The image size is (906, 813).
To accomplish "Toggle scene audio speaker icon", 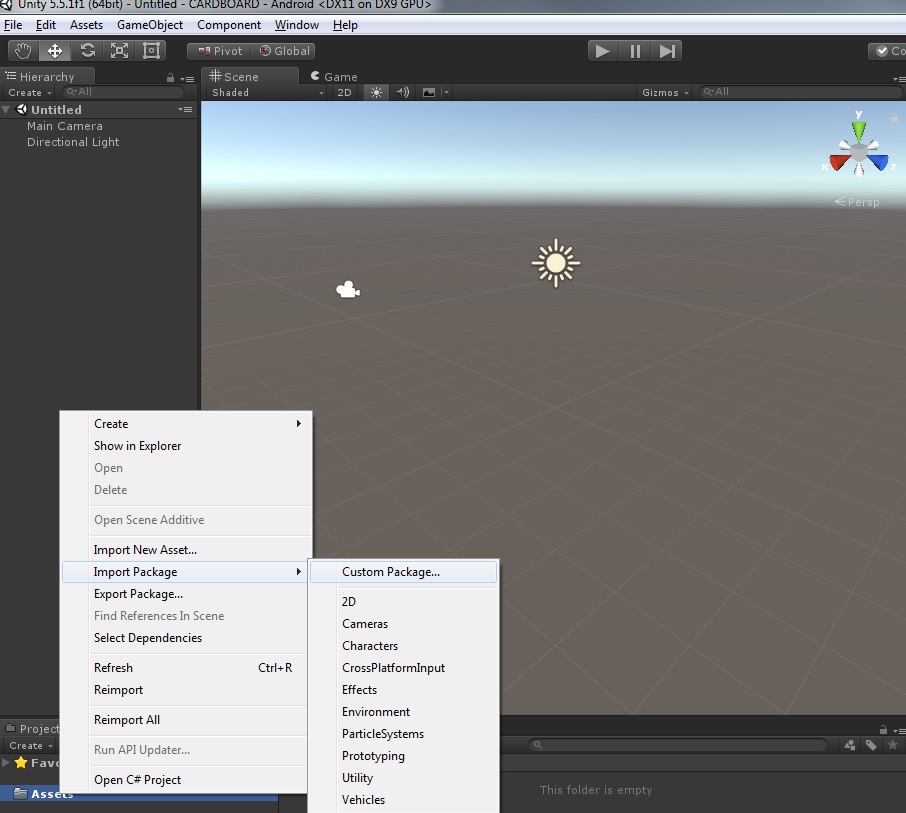I will [x=402, y=92].
